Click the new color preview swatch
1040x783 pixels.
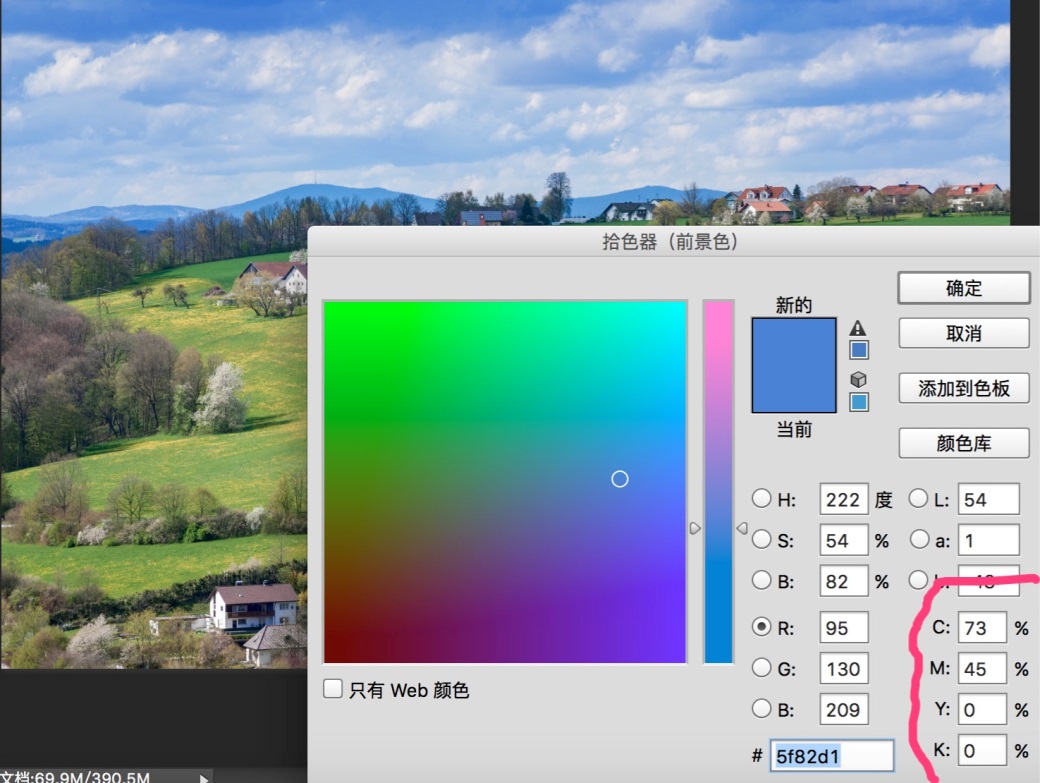pos(794,341)
